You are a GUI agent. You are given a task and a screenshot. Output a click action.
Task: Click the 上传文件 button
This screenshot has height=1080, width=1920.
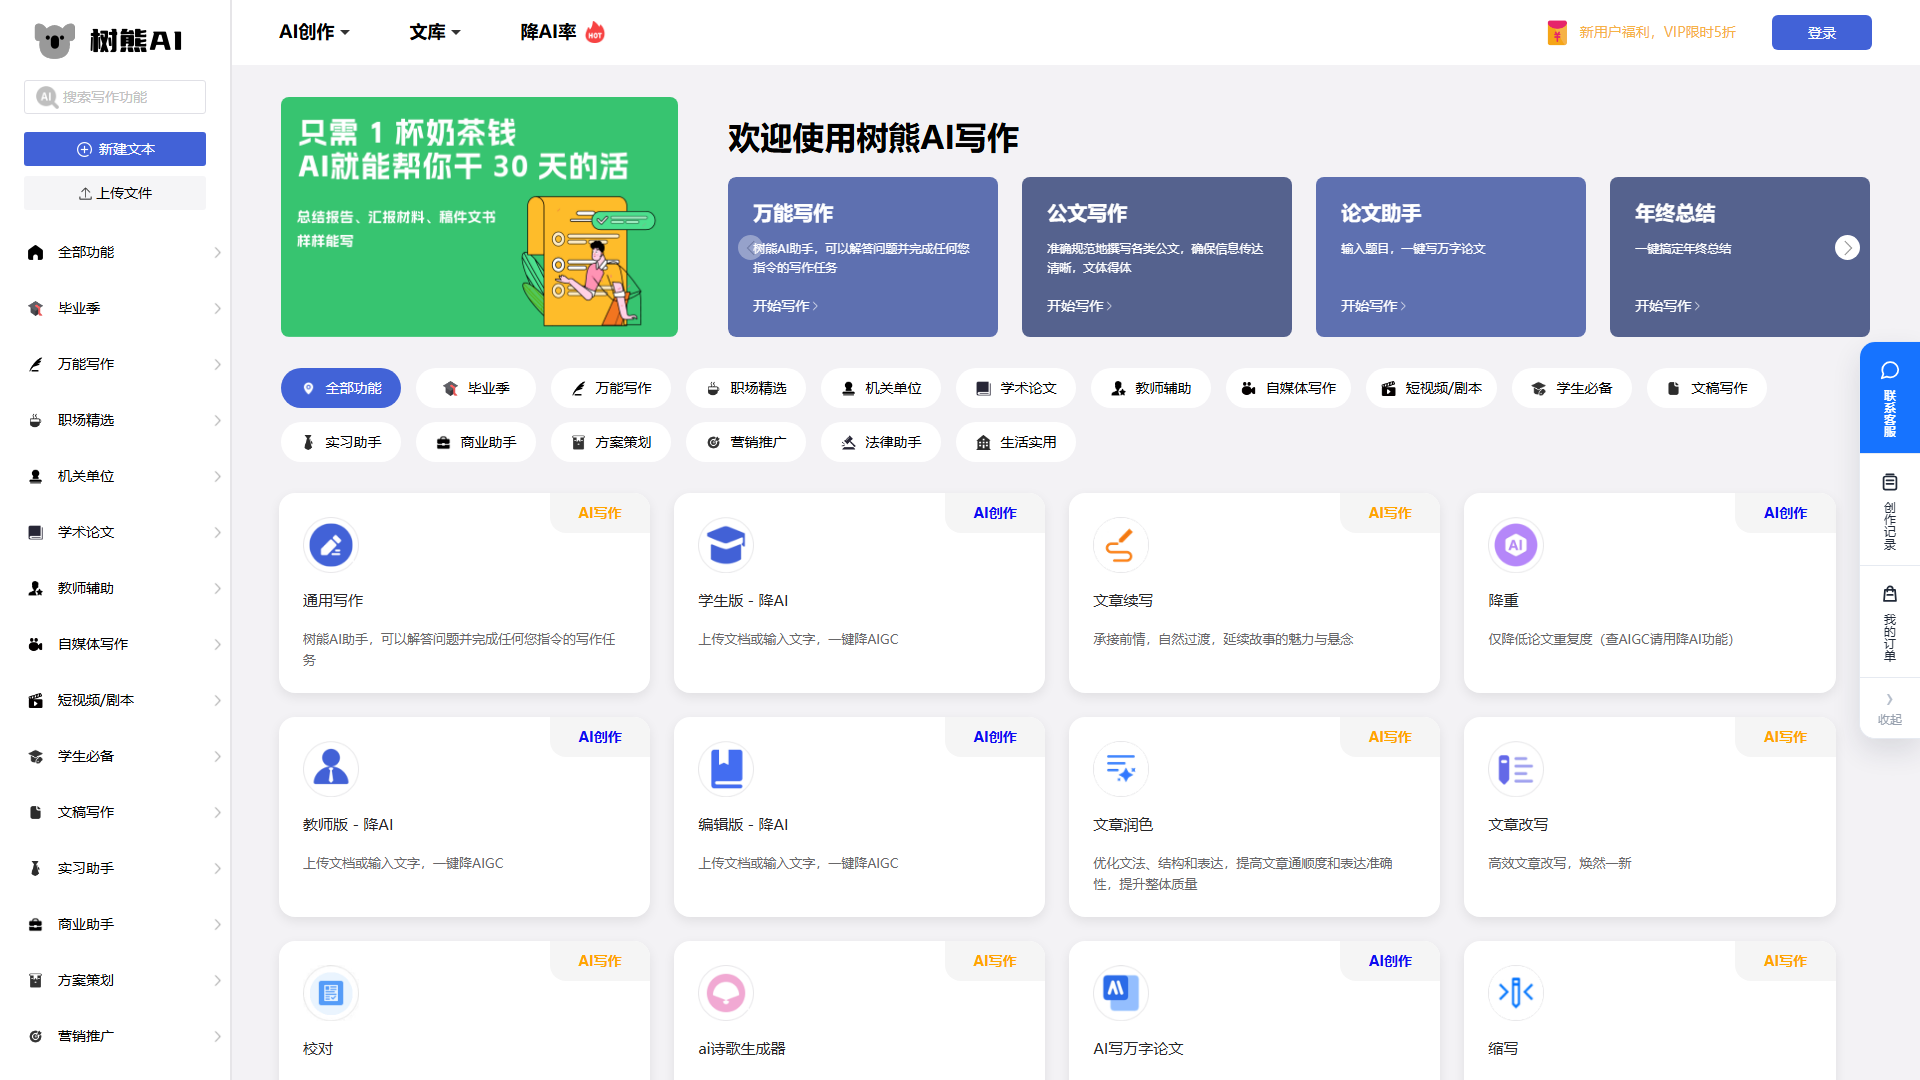click(115, 193)
